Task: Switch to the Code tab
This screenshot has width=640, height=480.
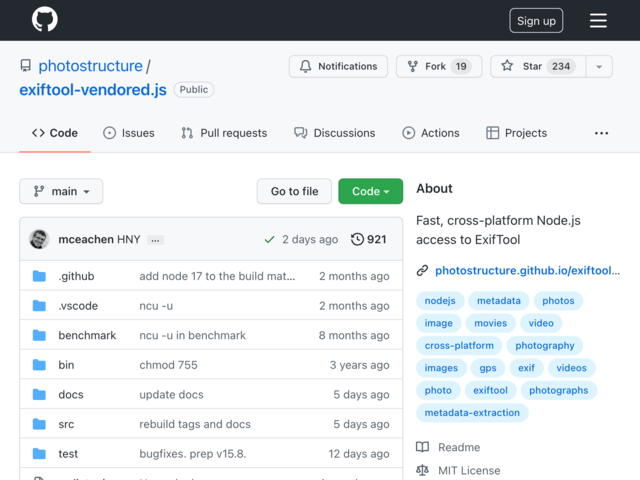Action: [x=55, y=133]
